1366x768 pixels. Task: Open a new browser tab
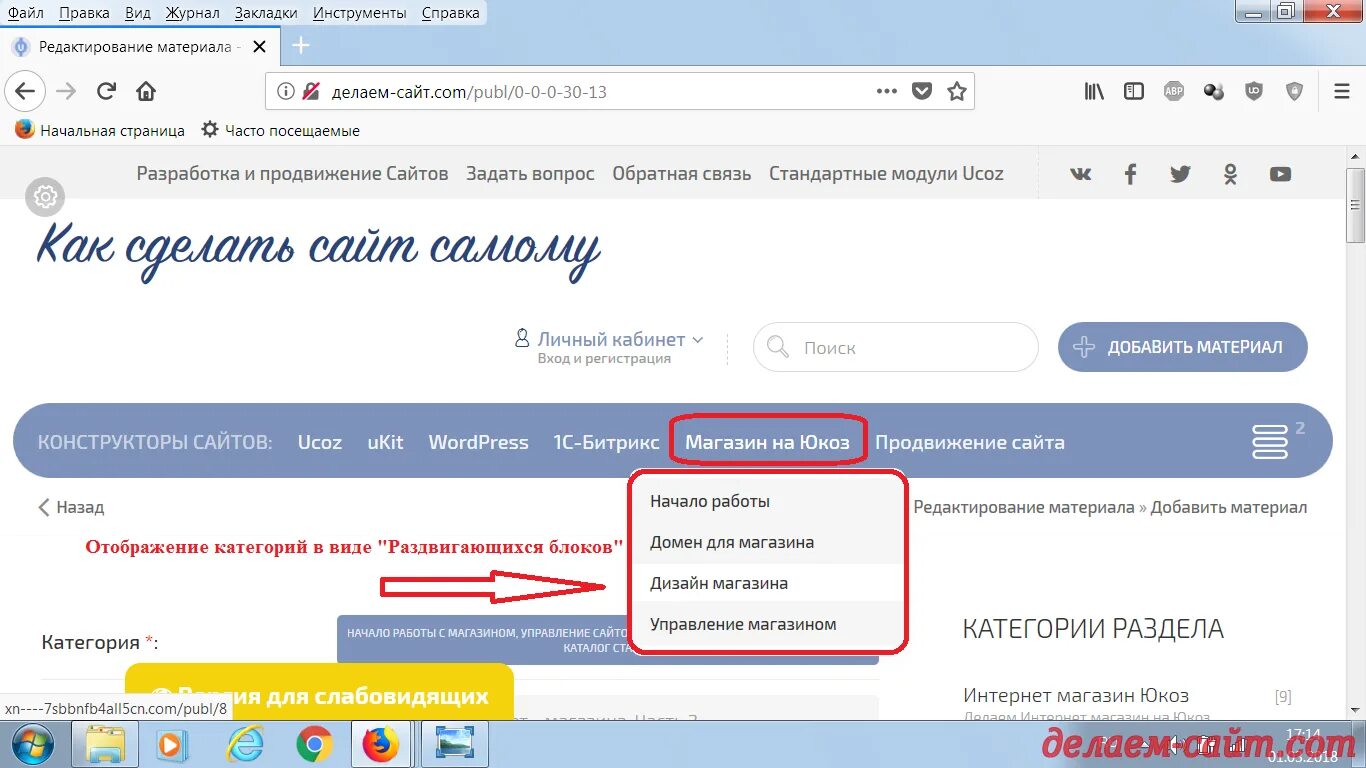coord(301,46)
